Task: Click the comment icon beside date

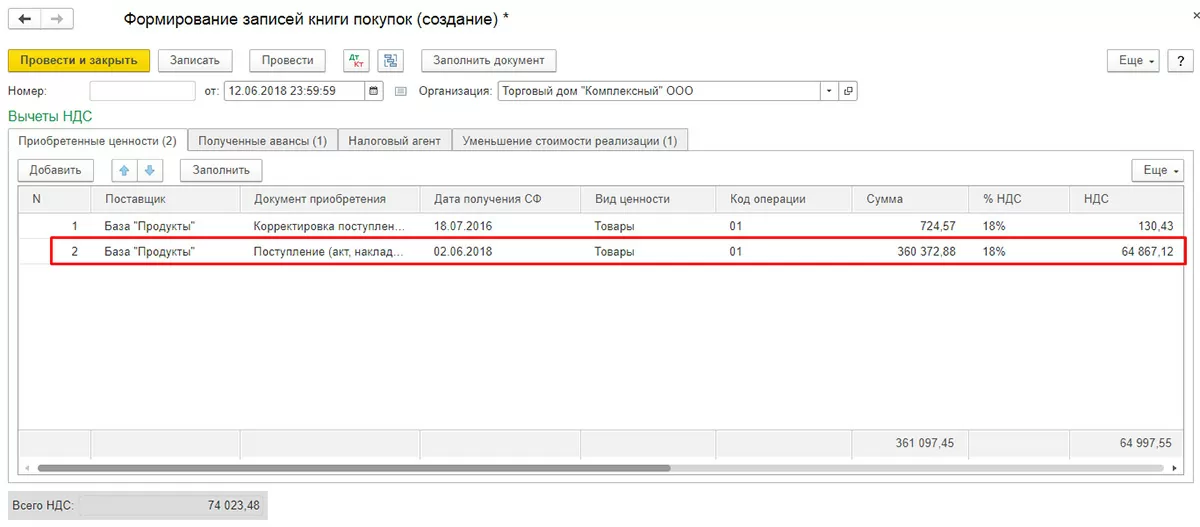Action: point(401,91)
